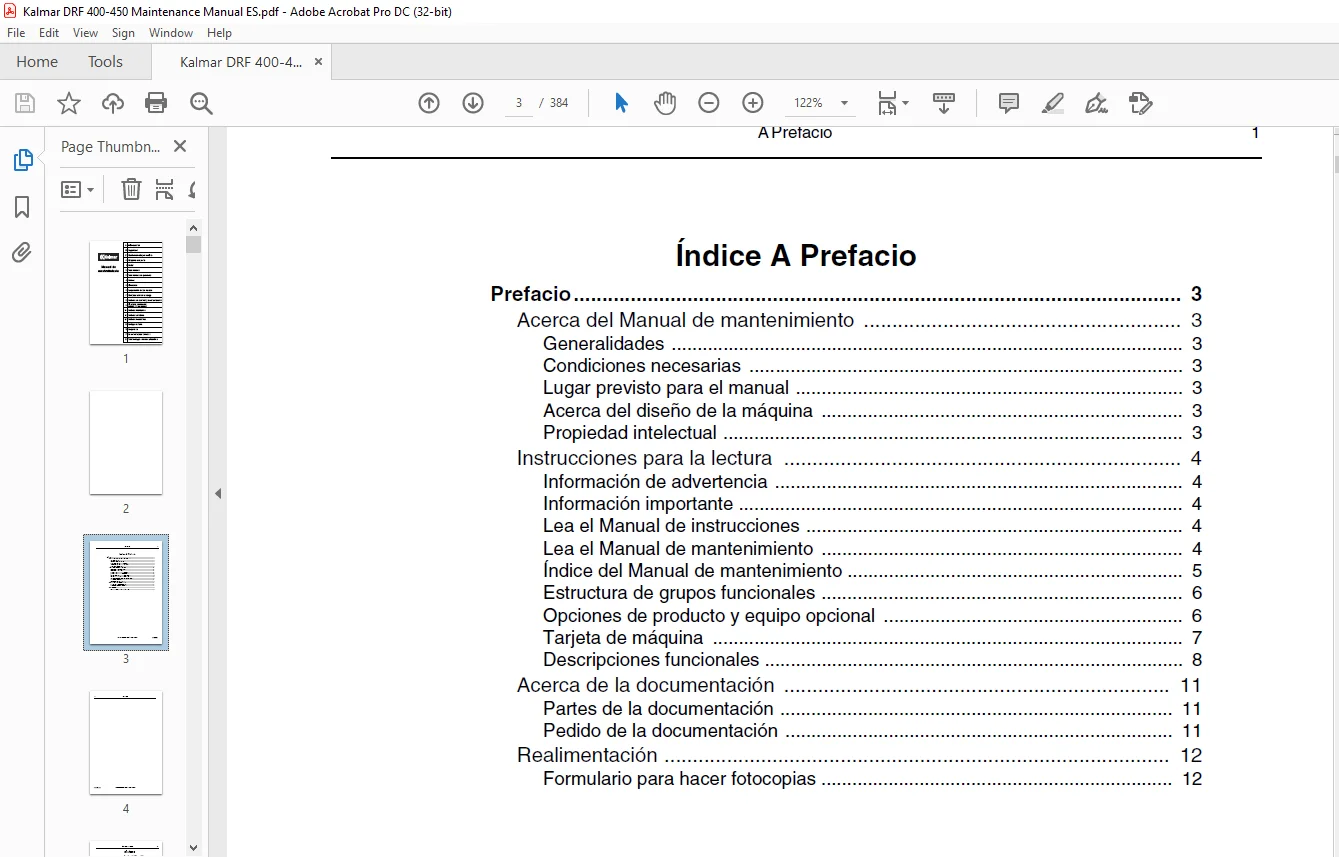Viewport: 1339px width, 857px height.
Task: Select the Kalmar DRF 400-4... document tab
Action: 241,62
